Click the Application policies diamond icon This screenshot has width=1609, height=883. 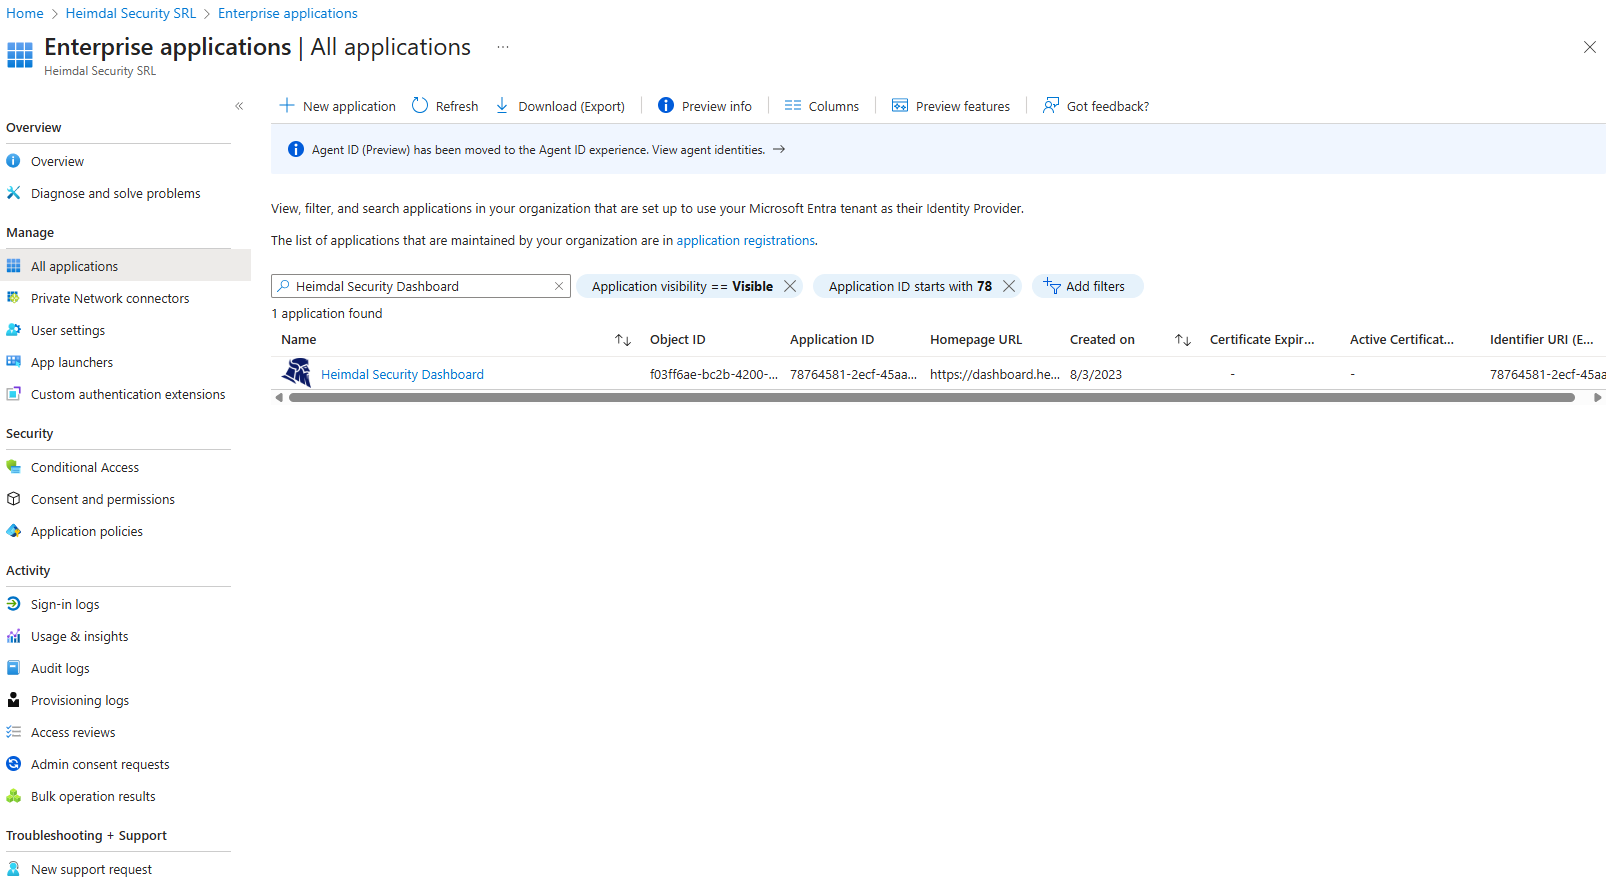pyautogui.click(x=14, y=531)
